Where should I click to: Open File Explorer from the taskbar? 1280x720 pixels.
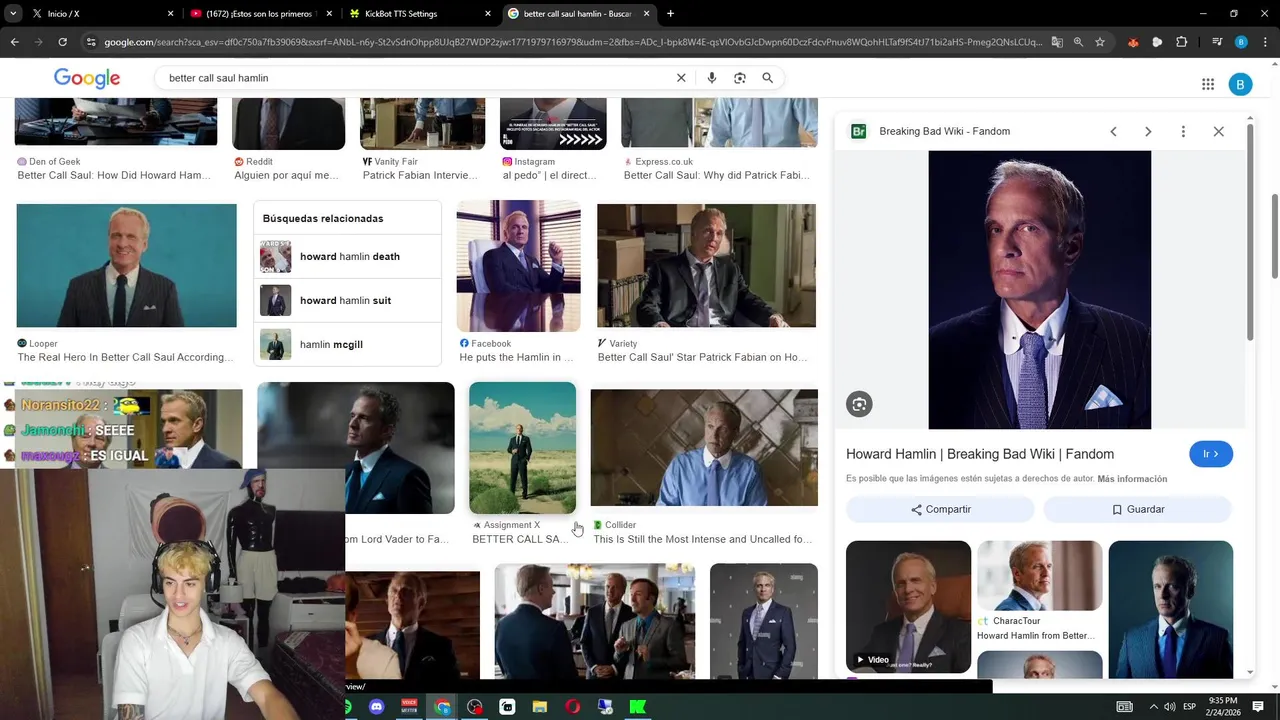[539, 707]
